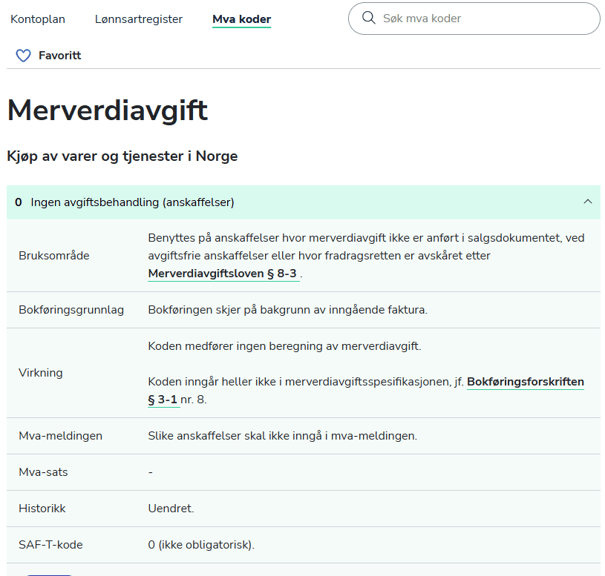Open the Kontoplan tab

pyautogui.click(x=38, y=19)
